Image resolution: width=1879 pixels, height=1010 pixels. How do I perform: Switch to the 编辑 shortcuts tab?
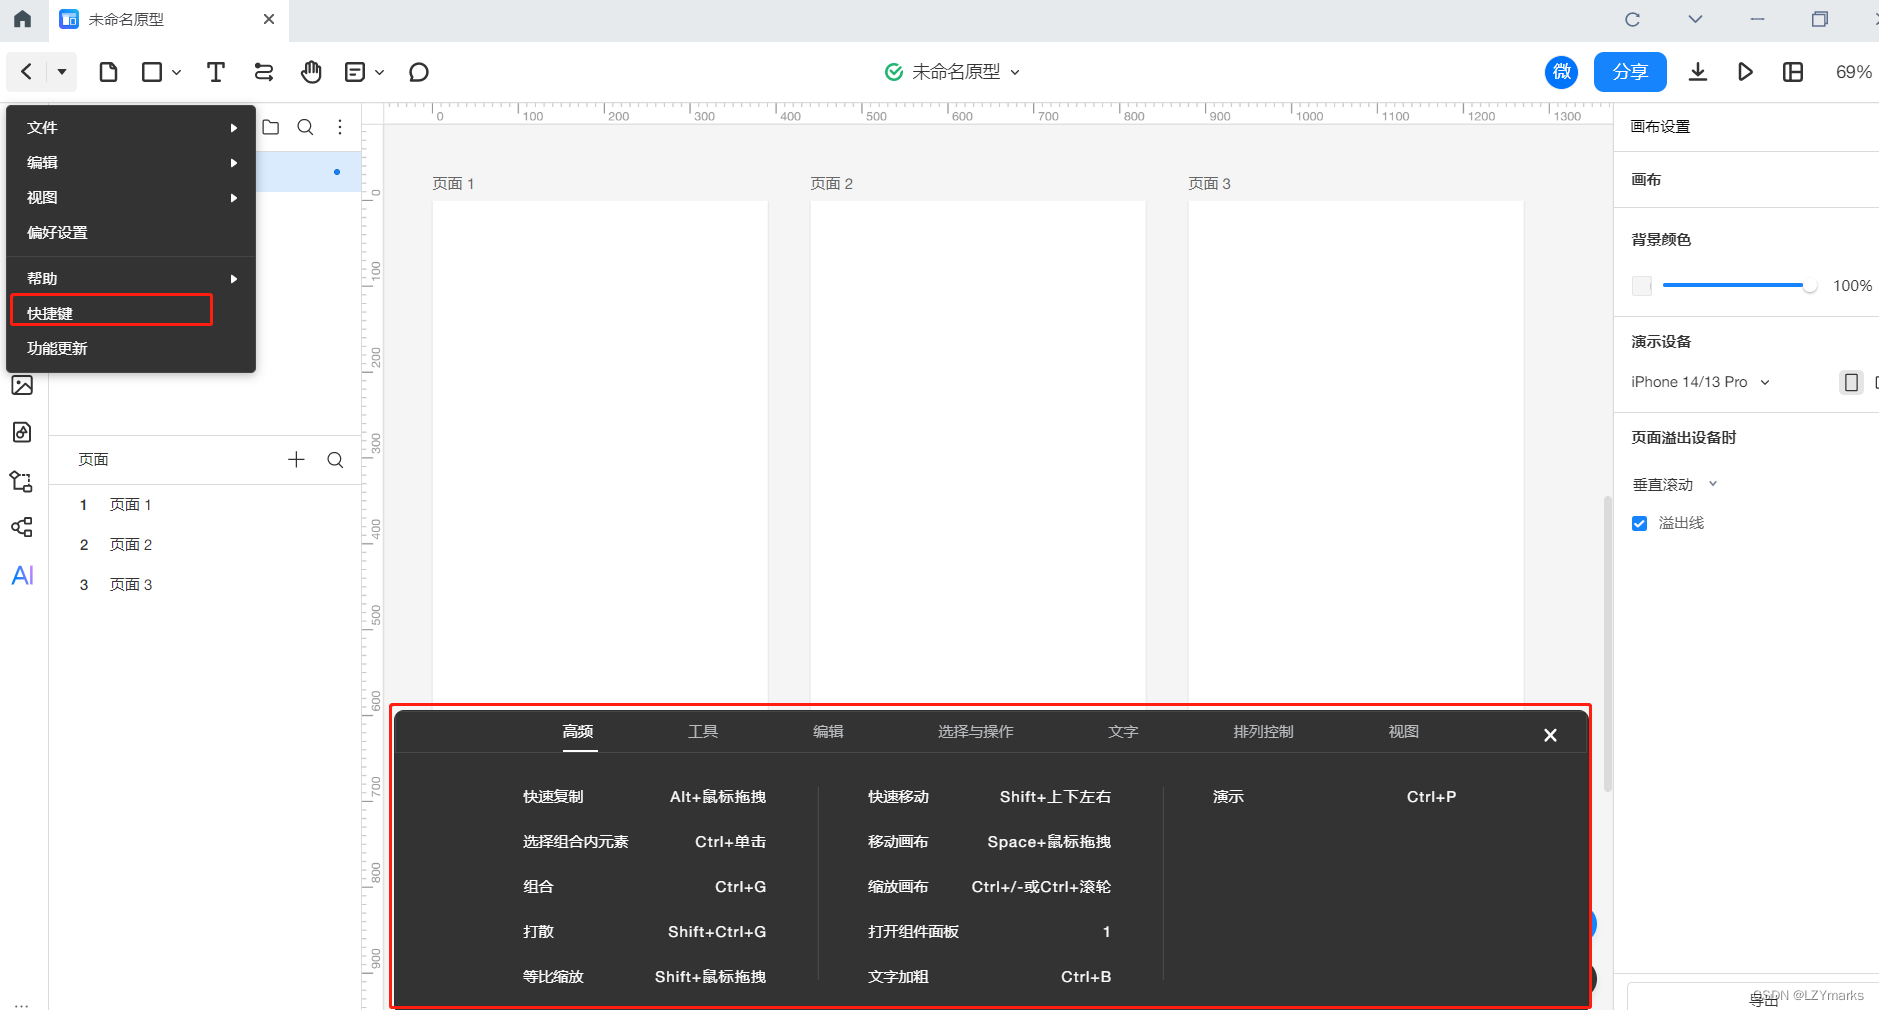[828, 731]
